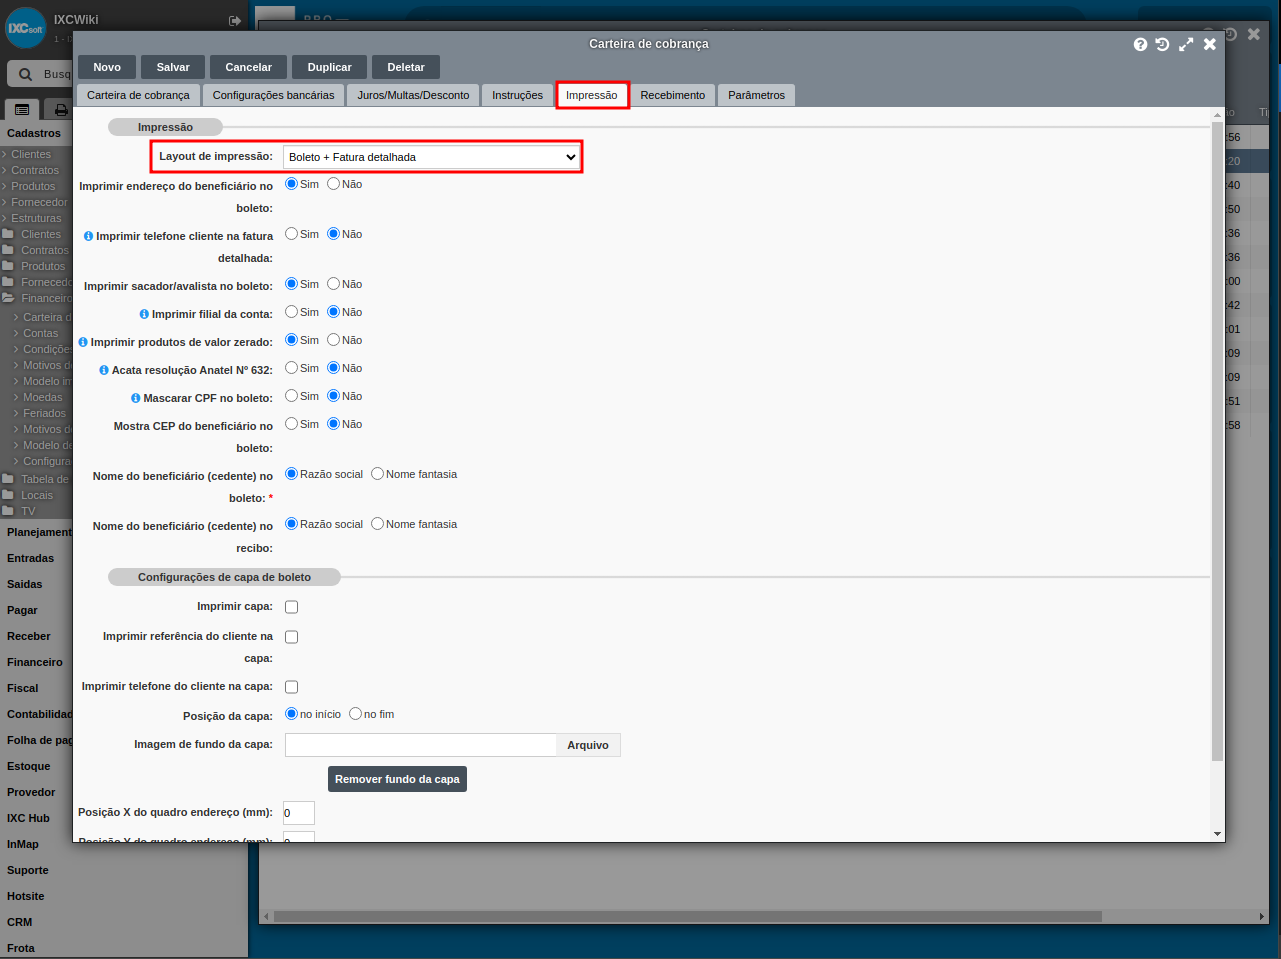1281x959 pixels.
Task: Click info icon beside Imprimir telefone cliente
Action: (x=88, y=236)
